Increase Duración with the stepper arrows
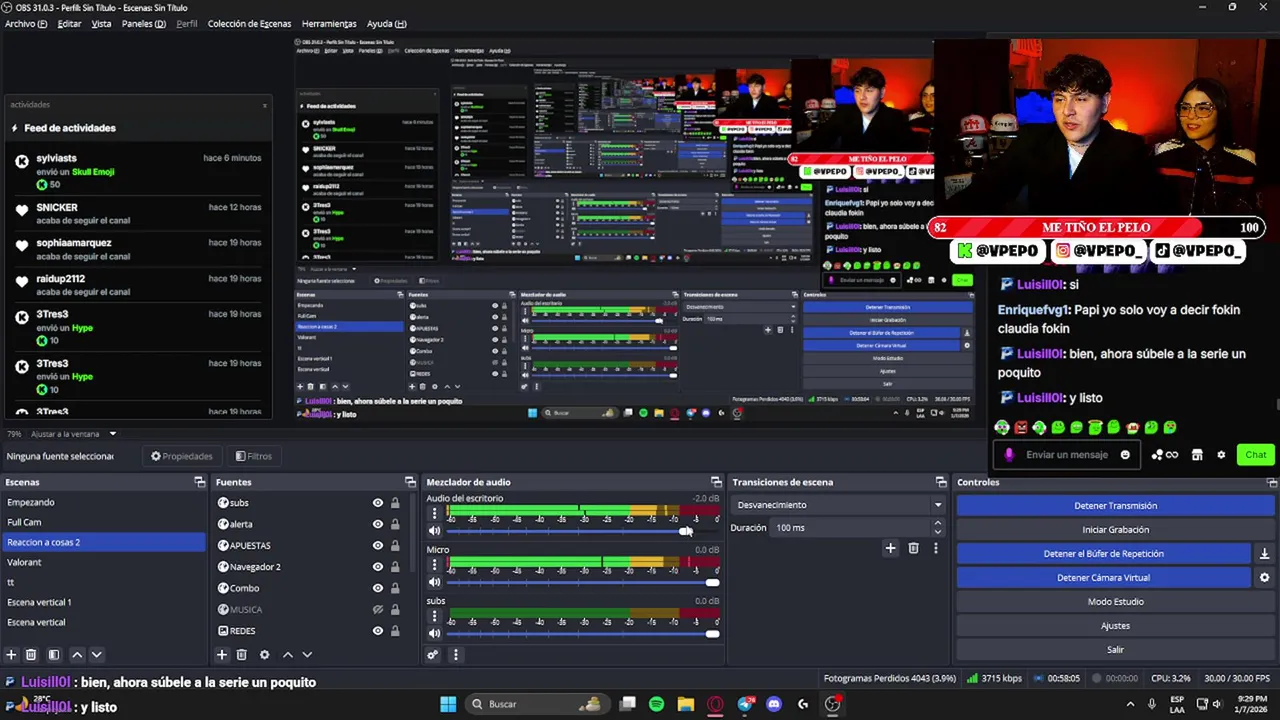Viewport: 1280px width, 720px height. pos(937,525)
